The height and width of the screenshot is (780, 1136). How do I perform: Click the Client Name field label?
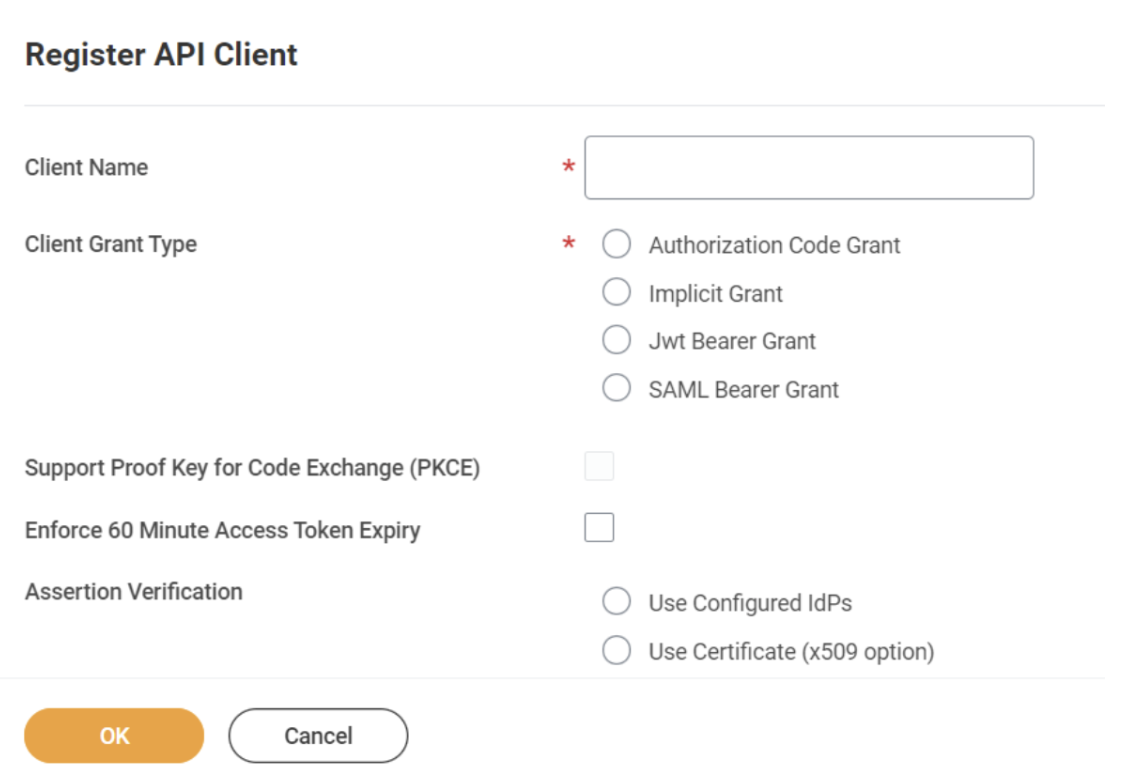coord(86,168)
